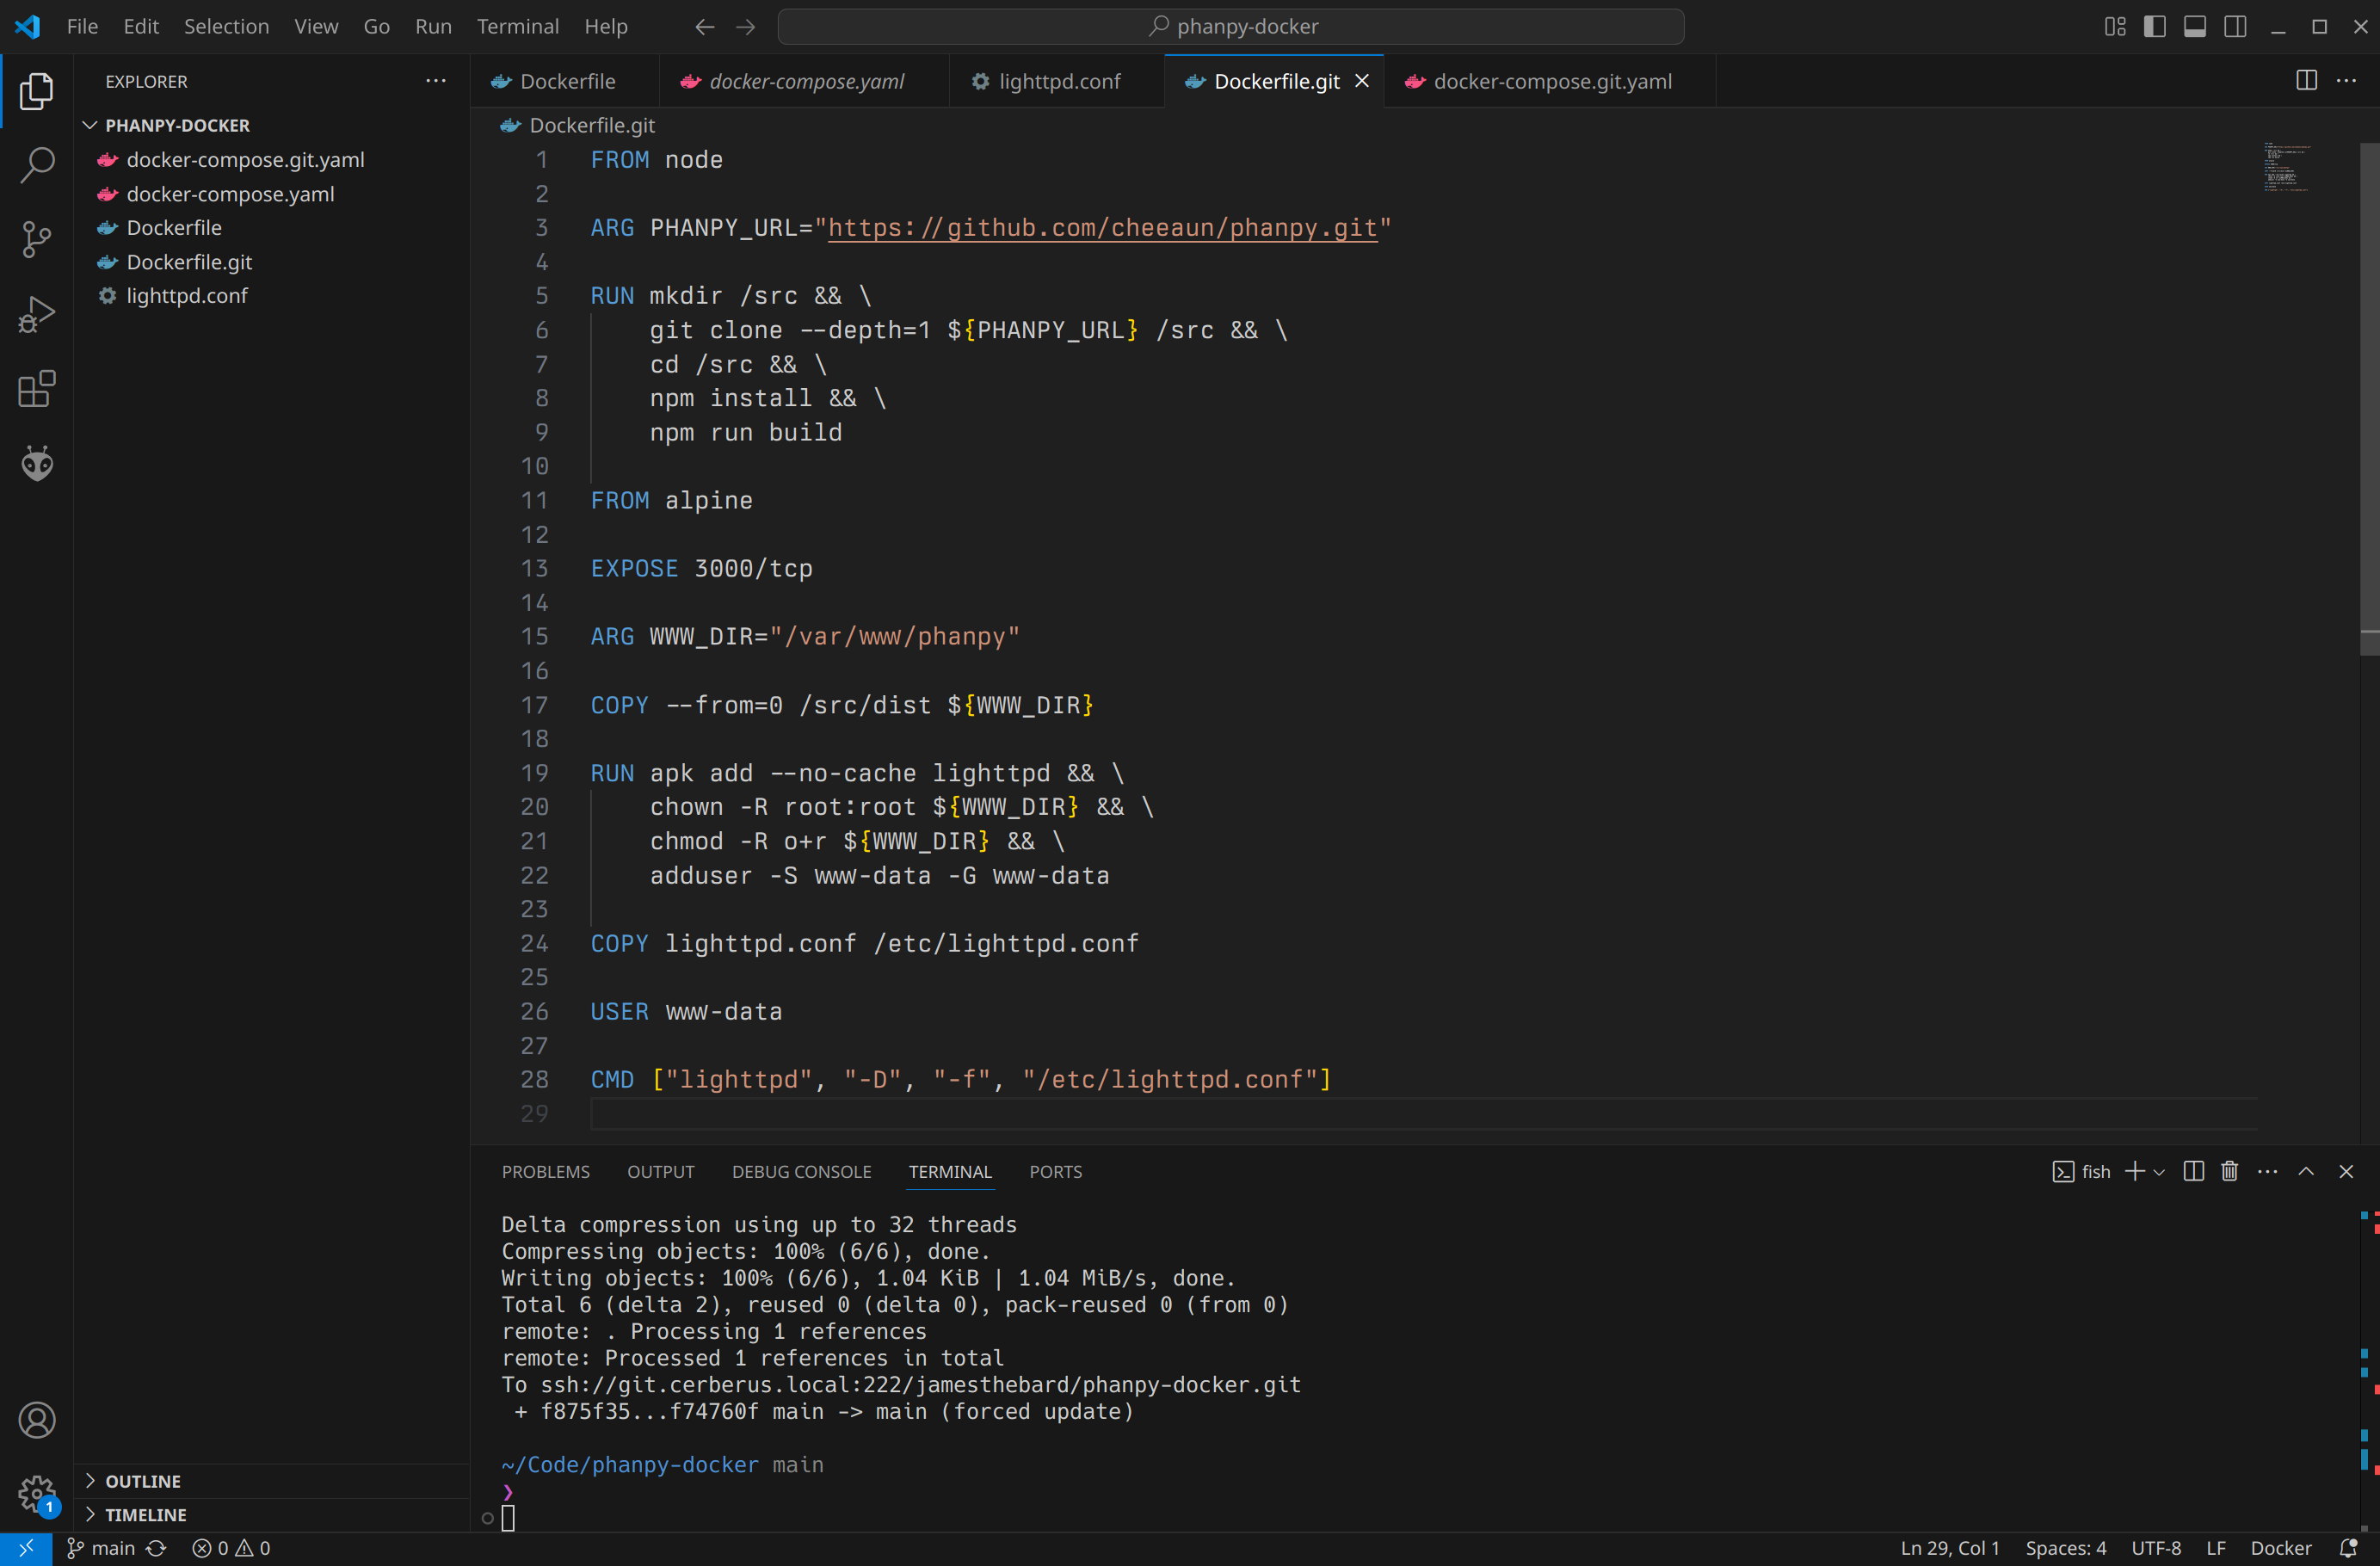The height and width of the screenshot is (1566, 2380).
Task: Open docker-compose.yaml in explorer
Action: (272, 194)
